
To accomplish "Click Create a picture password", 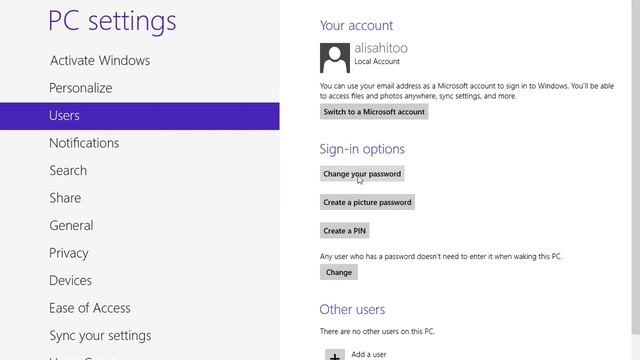I will click(x=367, y=202).
